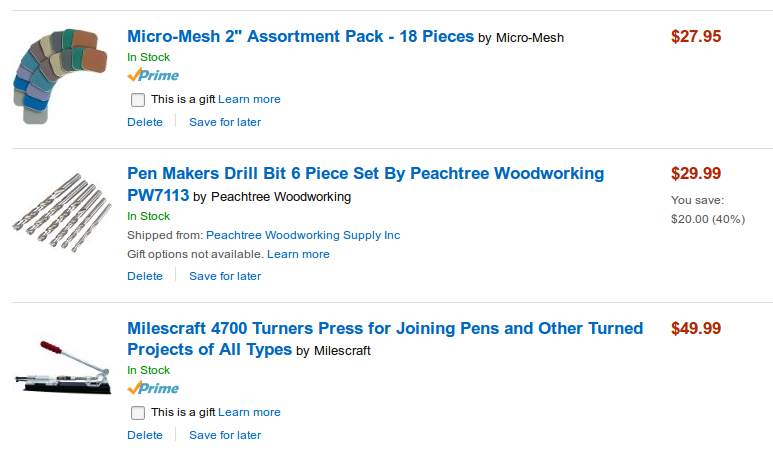The width and height of the screenshot is (773, 455).
Task: Check the gift box for Micro-Mesh pack
Action: (138, 100)
